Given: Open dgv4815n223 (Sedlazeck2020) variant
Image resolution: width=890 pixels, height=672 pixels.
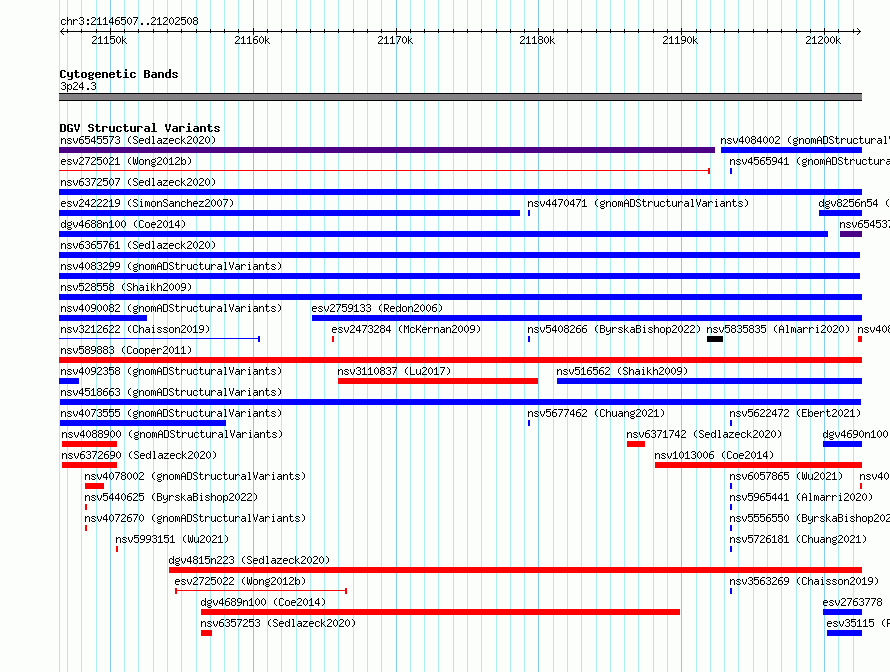Looking at the screenshot, I should (249, 560).
